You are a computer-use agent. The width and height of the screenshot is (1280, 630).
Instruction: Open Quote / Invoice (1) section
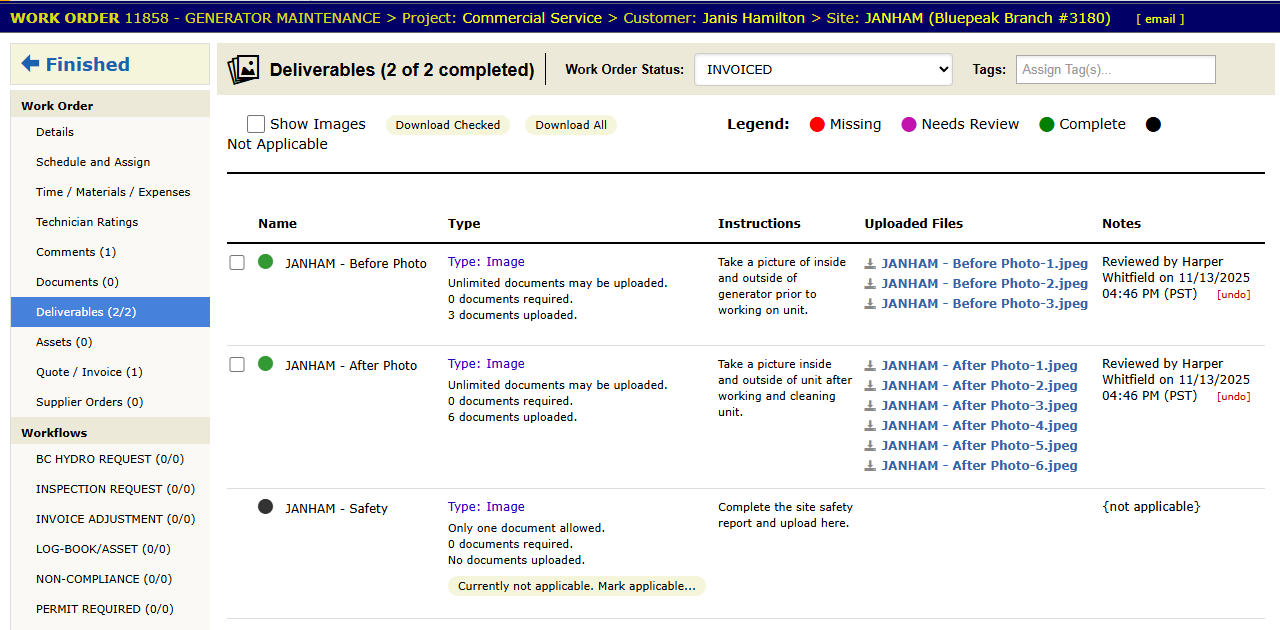click(110, 372)
